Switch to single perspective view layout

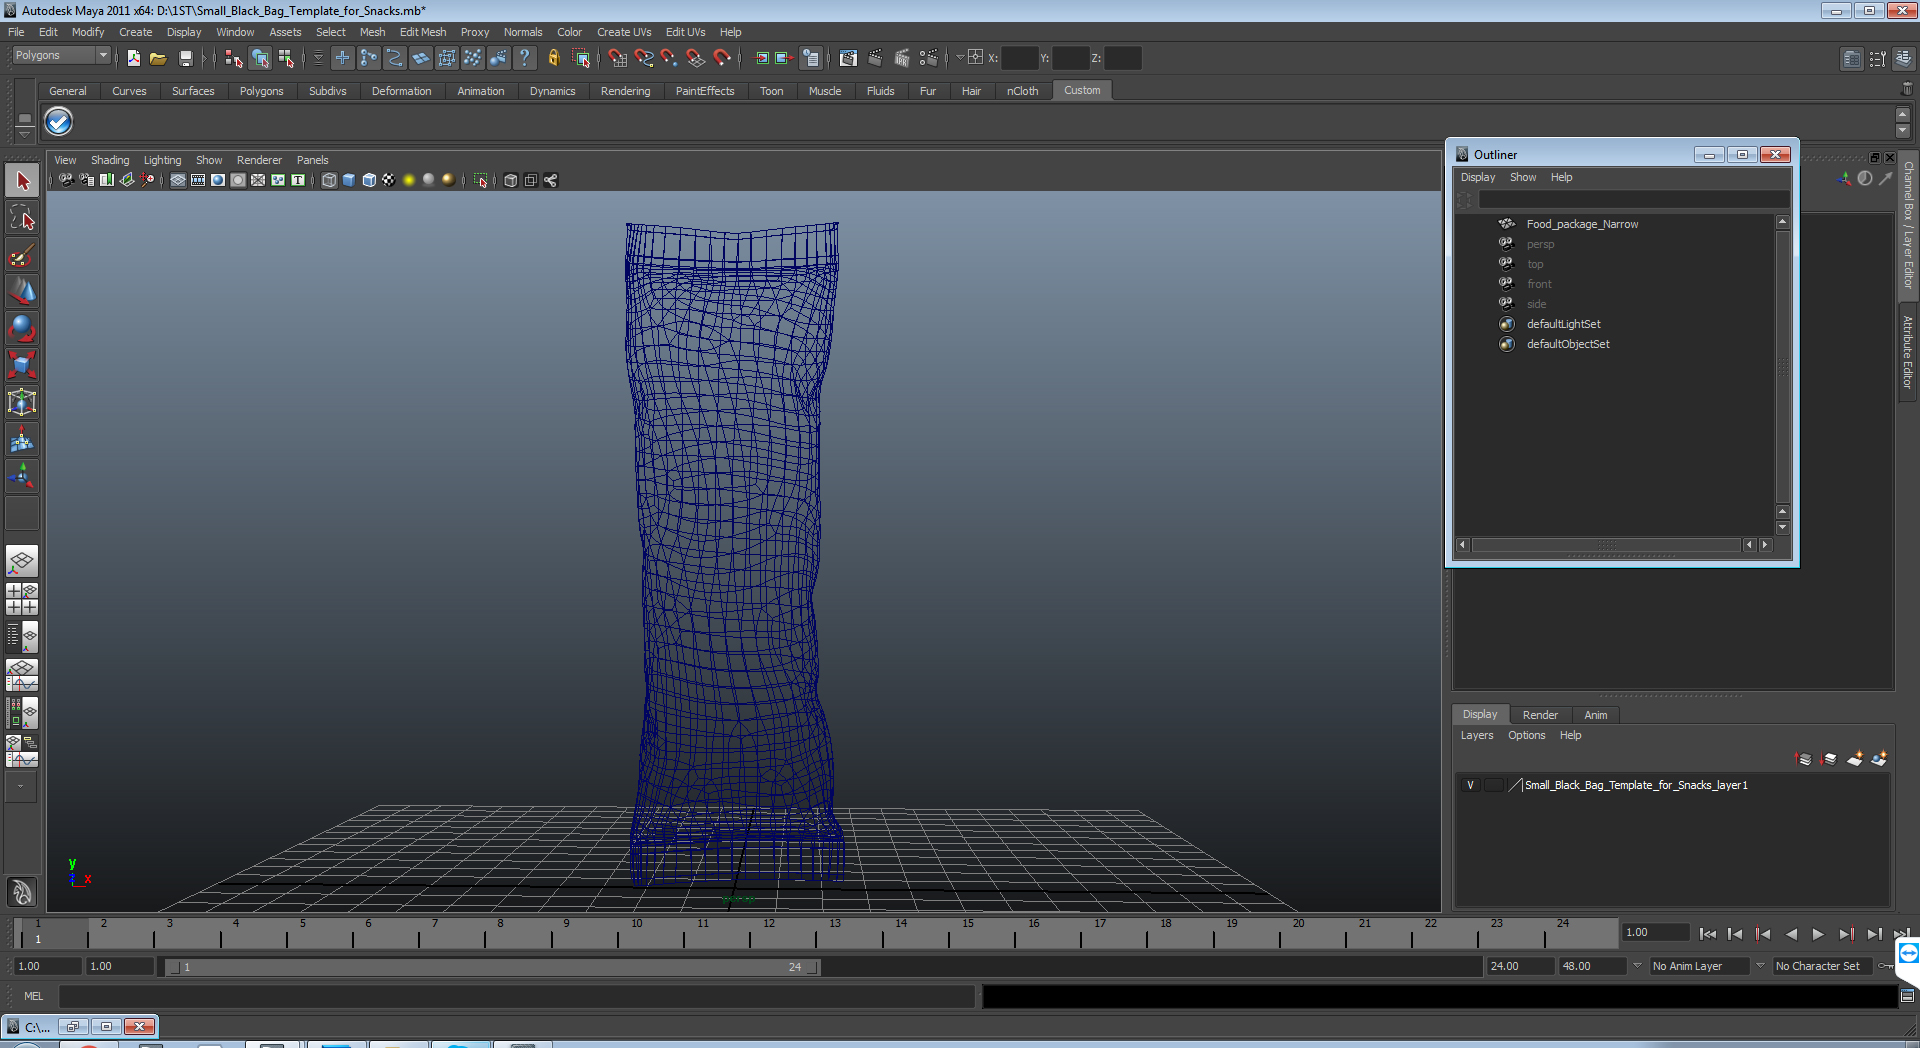tap(22, 561)
